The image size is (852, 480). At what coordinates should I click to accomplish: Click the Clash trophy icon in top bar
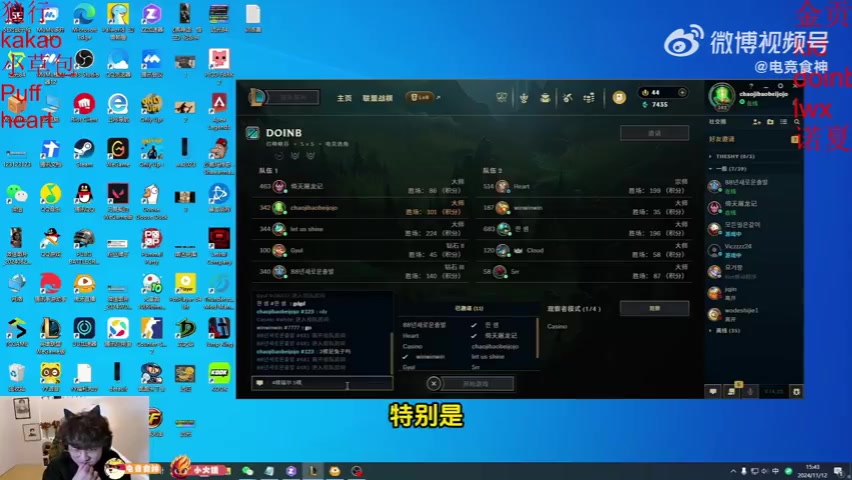pyautogui.click(x=523, y=98)
